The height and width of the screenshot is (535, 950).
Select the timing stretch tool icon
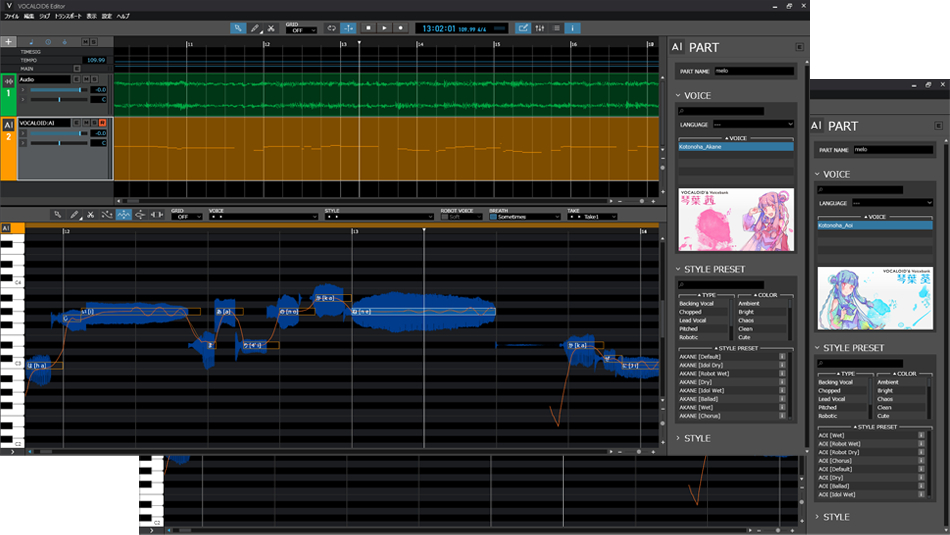coord(156,214)
